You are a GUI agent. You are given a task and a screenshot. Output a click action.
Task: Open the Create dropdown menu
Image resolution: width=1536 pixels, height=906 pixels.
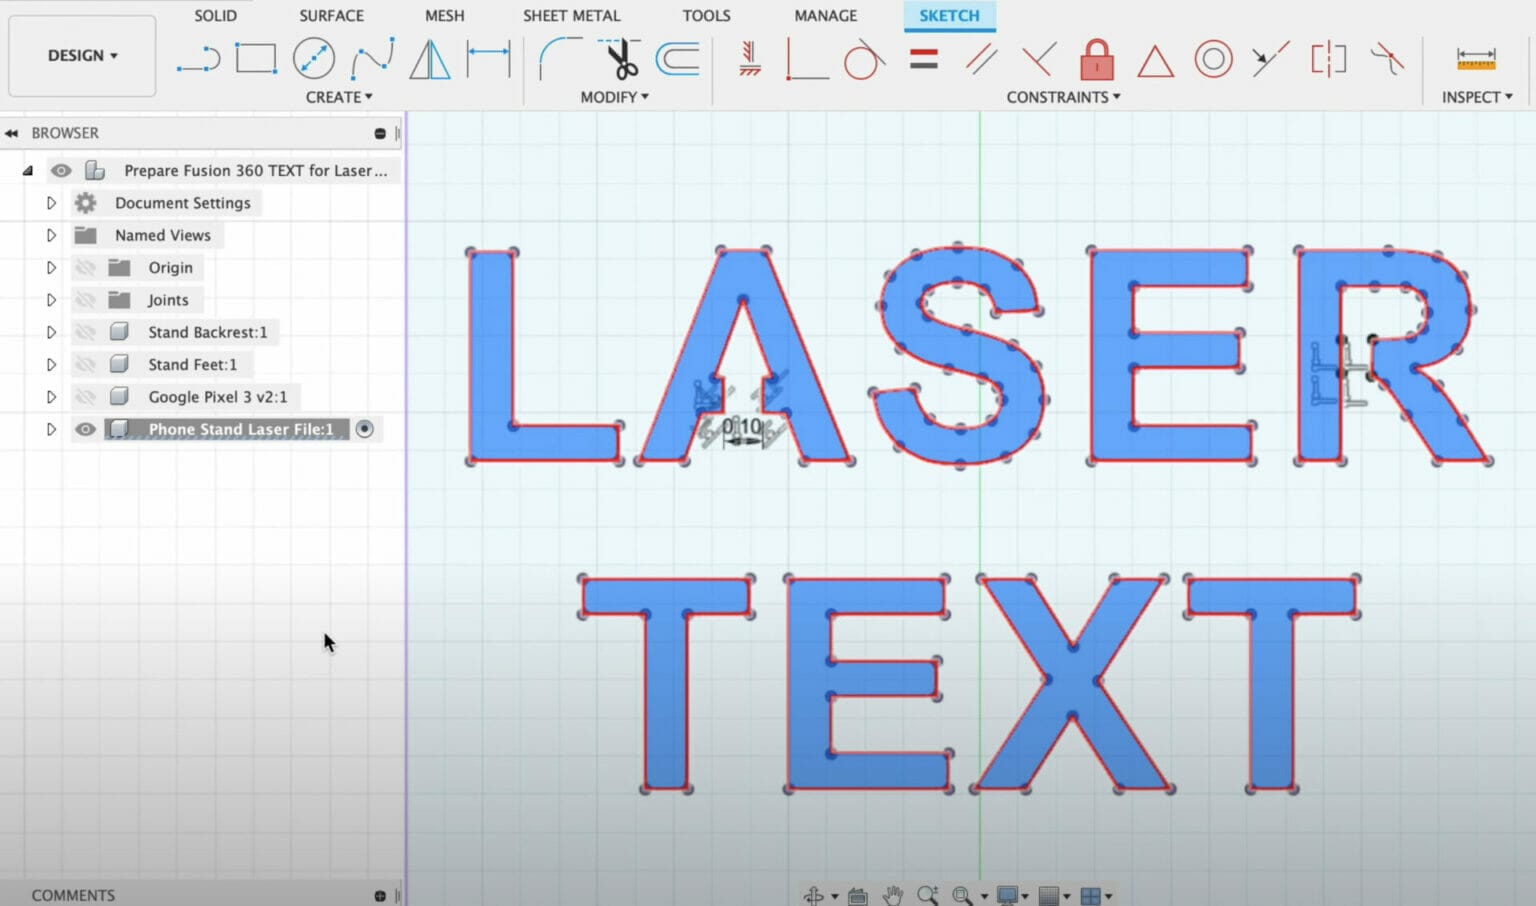(x=339, y=96)
